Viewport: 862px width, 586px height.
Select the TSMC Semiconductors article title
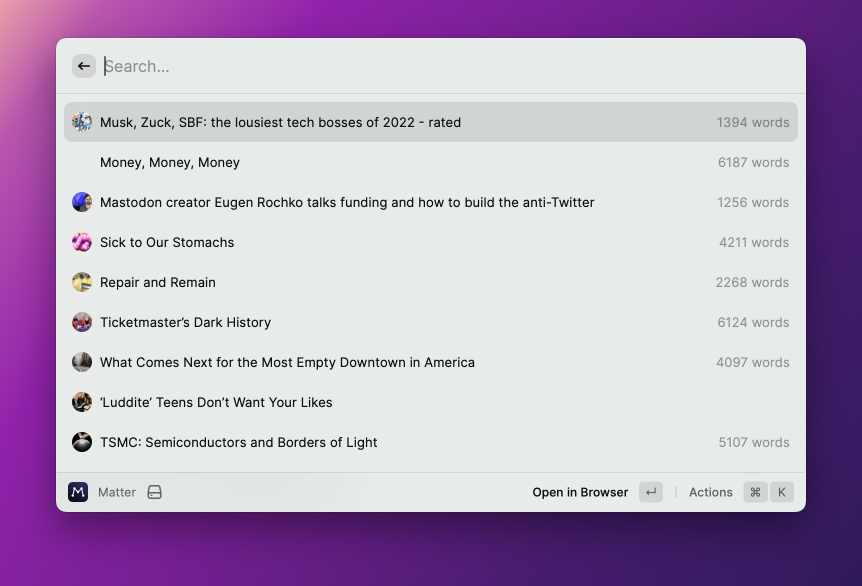[239, 442]
